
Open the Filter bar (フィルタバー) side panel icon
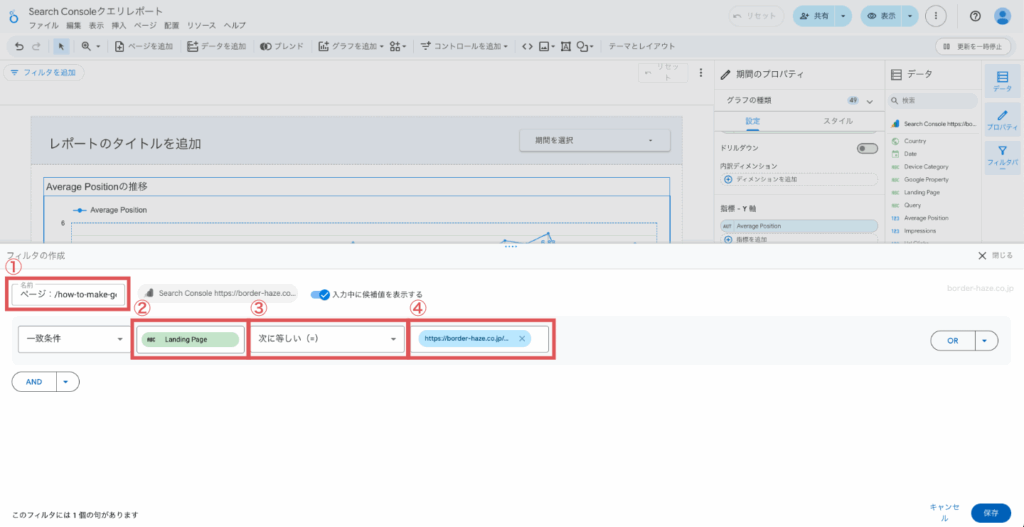(1002, 157)
